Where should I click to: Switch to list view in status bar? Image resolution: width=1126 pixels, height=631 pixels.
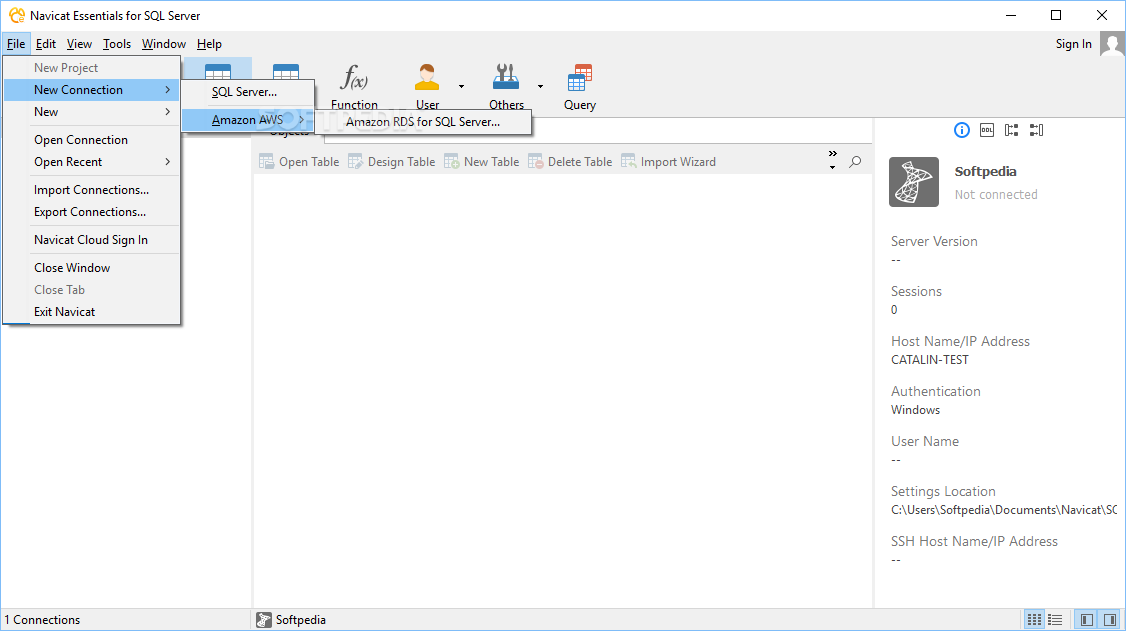[x=1055, y=620]
